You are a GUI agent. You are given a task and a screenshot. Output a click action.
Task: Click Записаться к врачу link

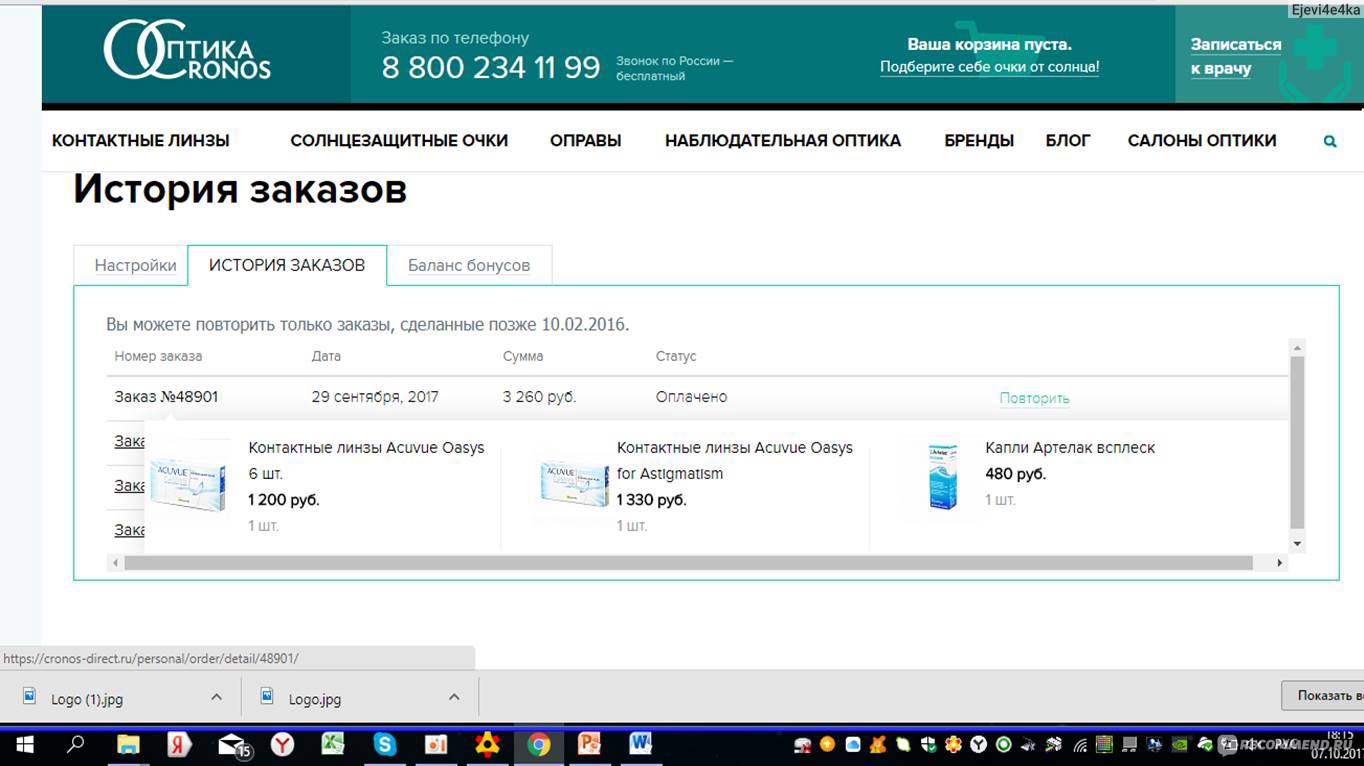[x=1235, y=57]
